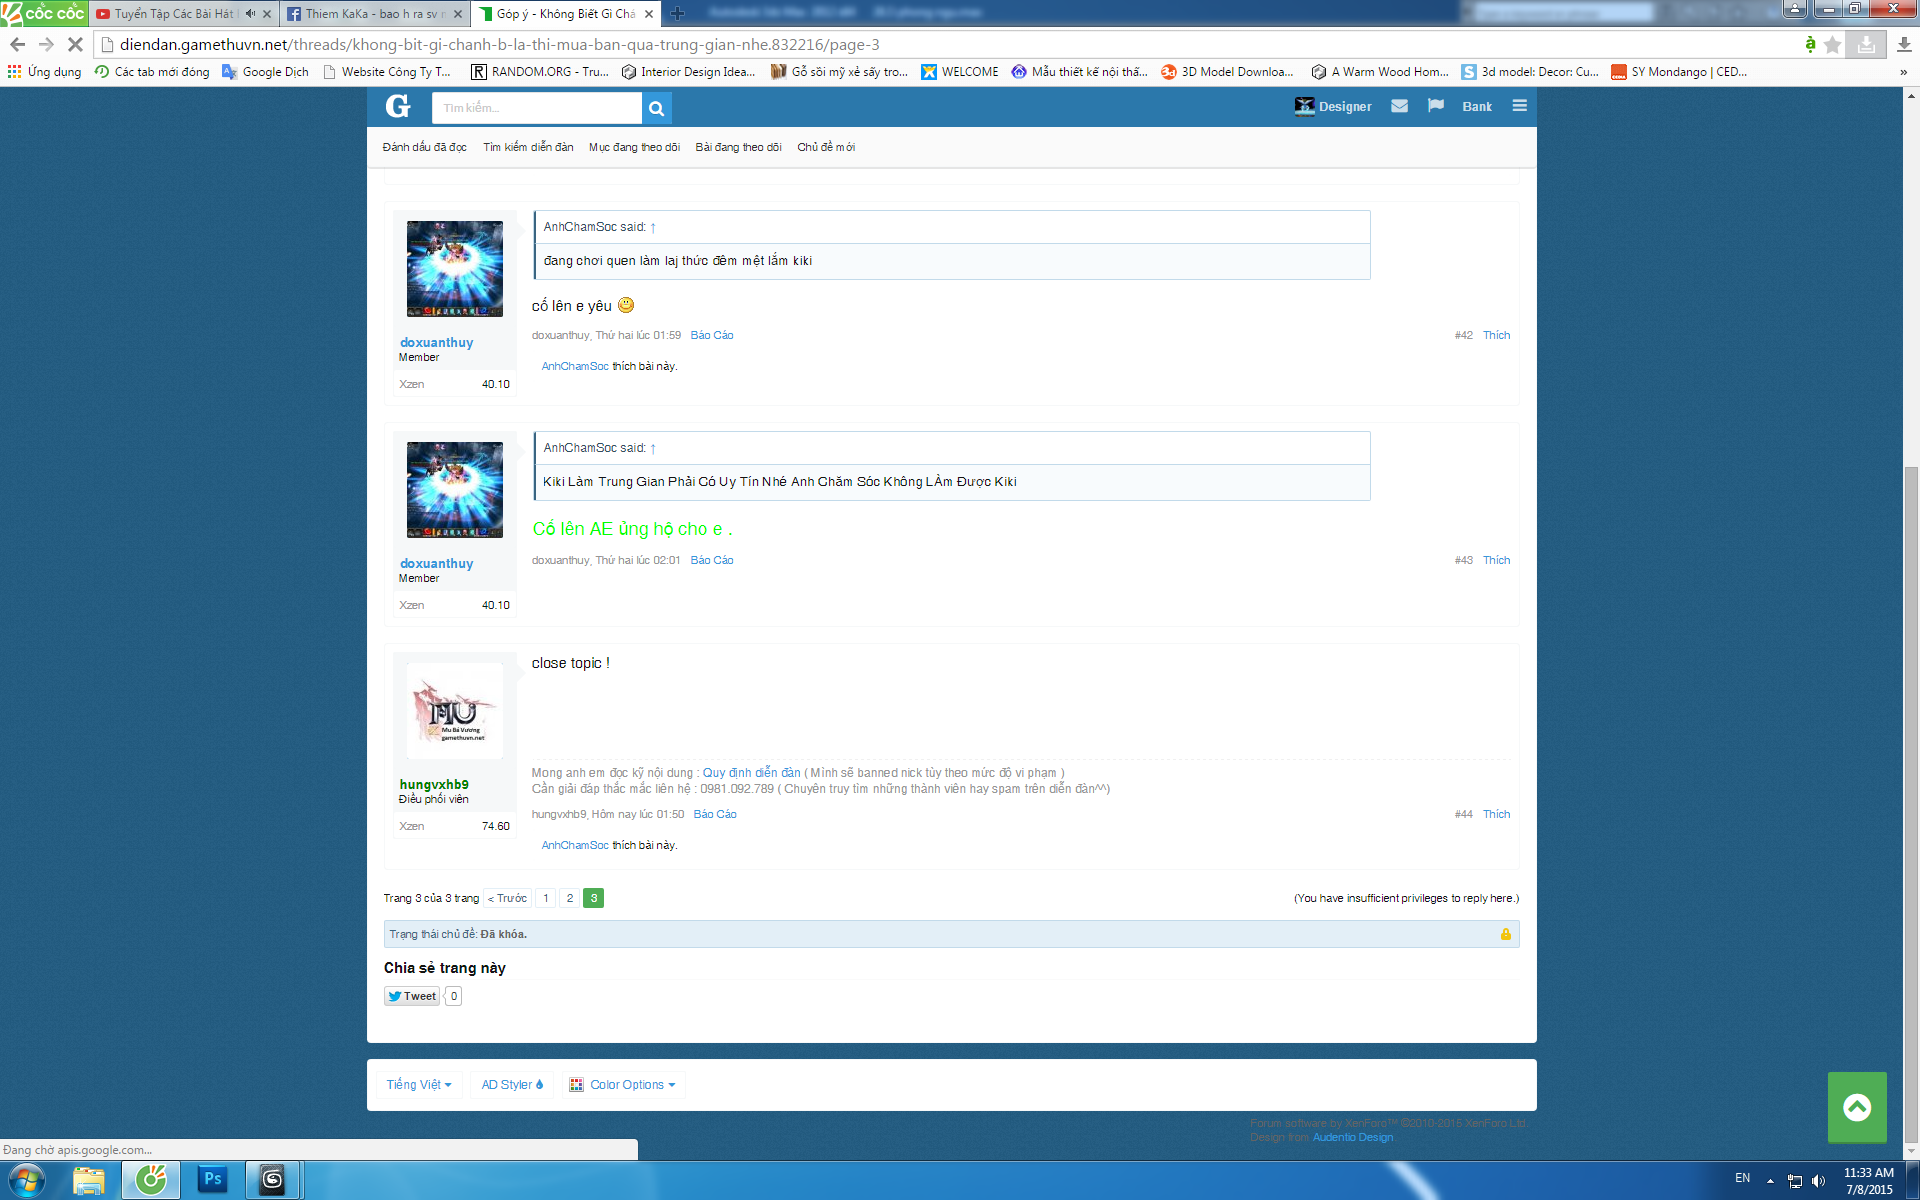The image size is (1920, 1200).
Task: Click the Tweet share button
Action: 412,996
